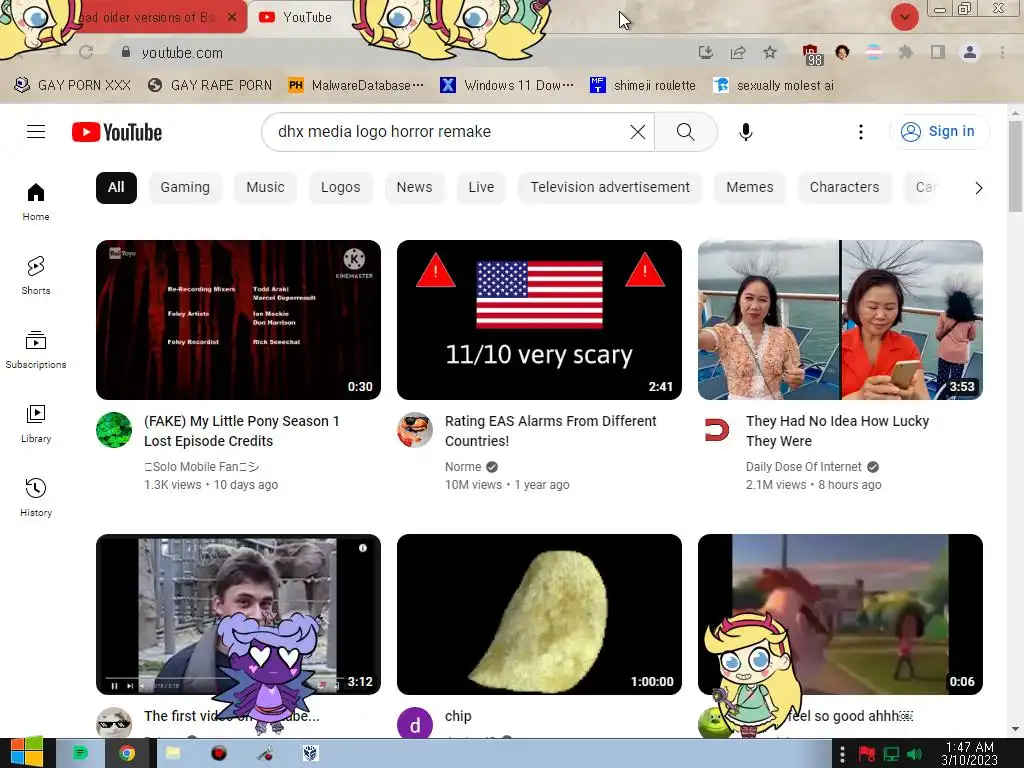
Task: Play the '11/10 very scary' thumbnail
Action: tap(539, 320)
